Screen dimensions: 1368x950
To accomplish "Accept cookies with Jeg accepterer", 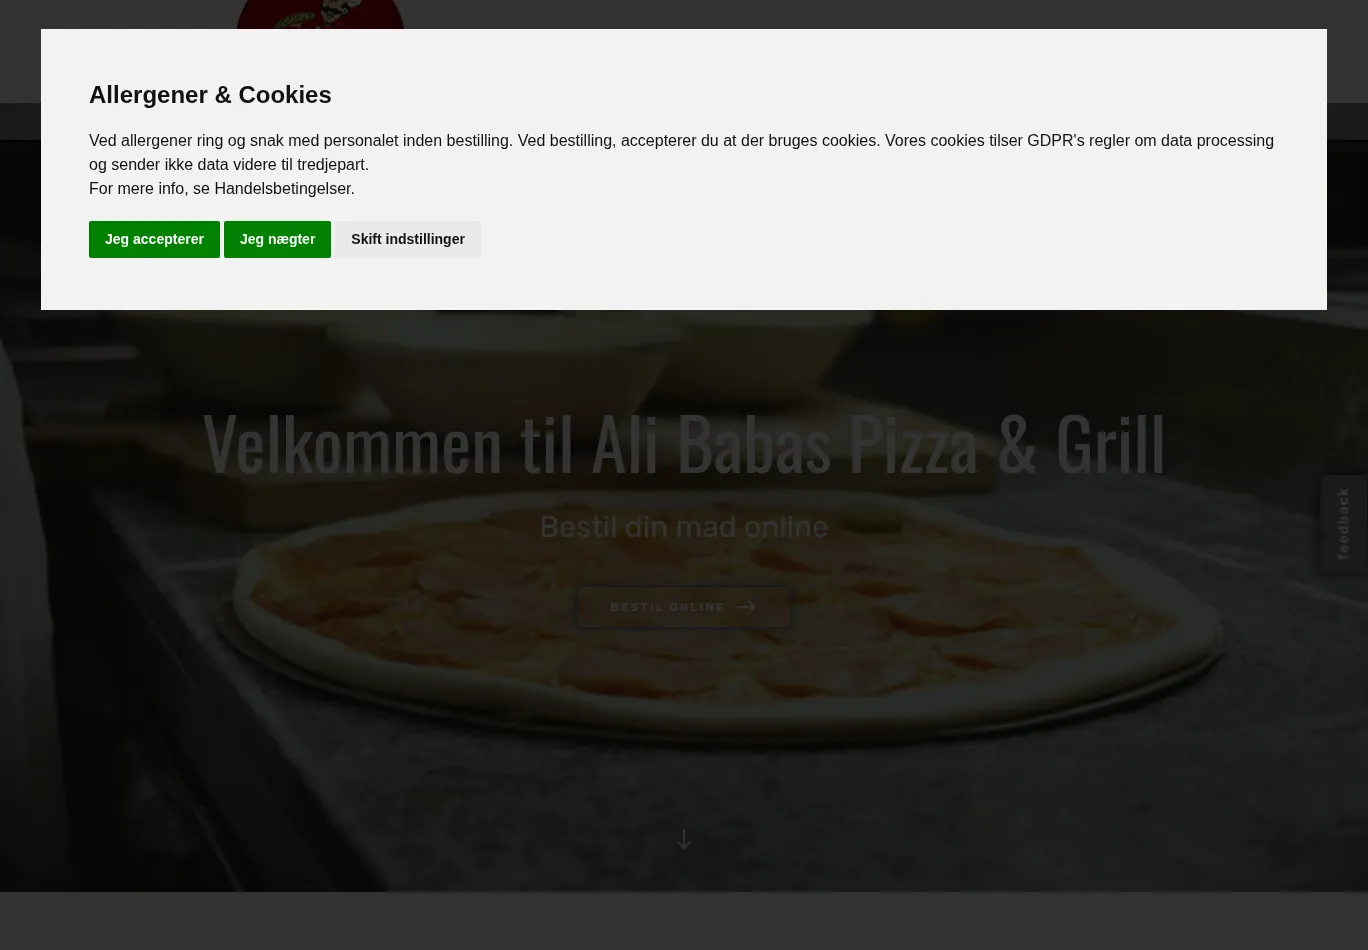I will tap(154, 239).
